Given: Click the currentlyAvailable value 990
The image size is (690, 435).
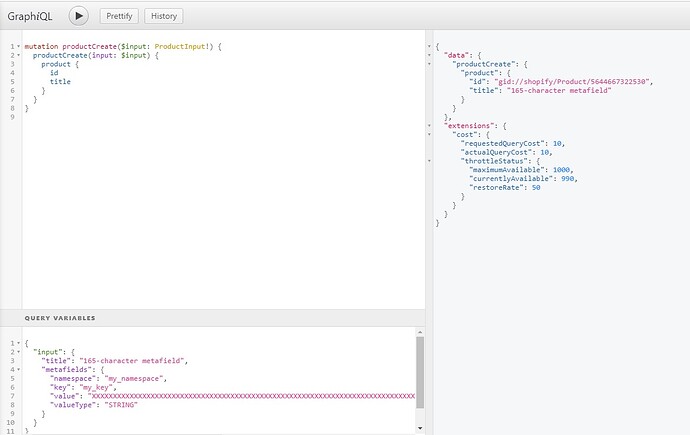Looking at the screenshot, I should click(568, 179).
